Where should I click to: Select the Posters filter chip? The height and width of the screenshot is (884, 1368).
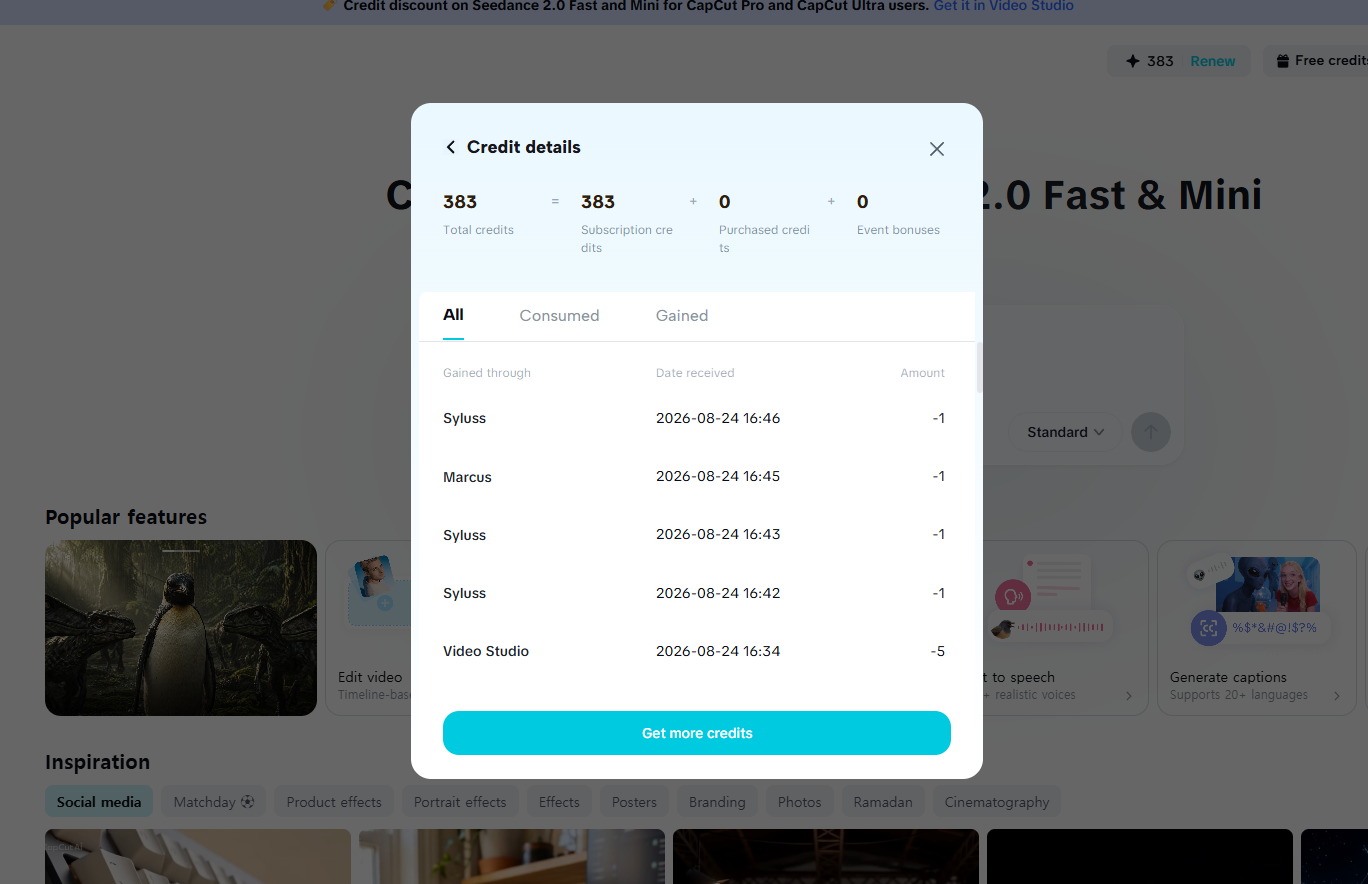tap(635, 802)
